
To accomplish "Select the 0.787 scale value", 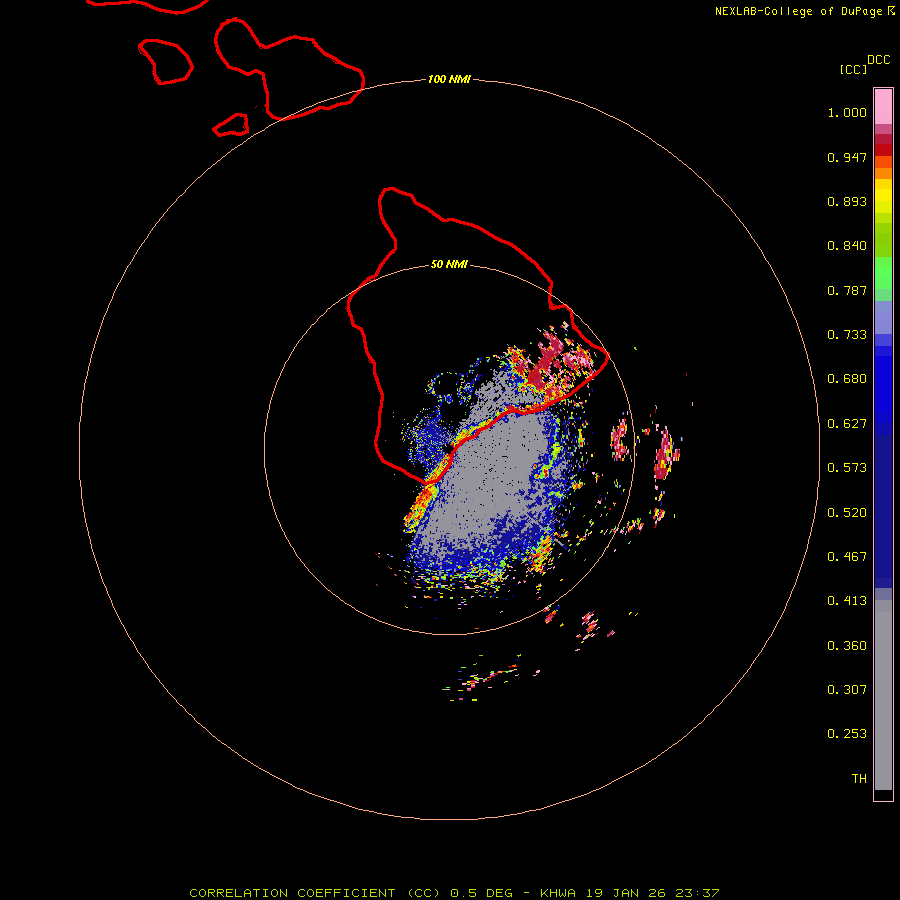I will coord(847,290).
